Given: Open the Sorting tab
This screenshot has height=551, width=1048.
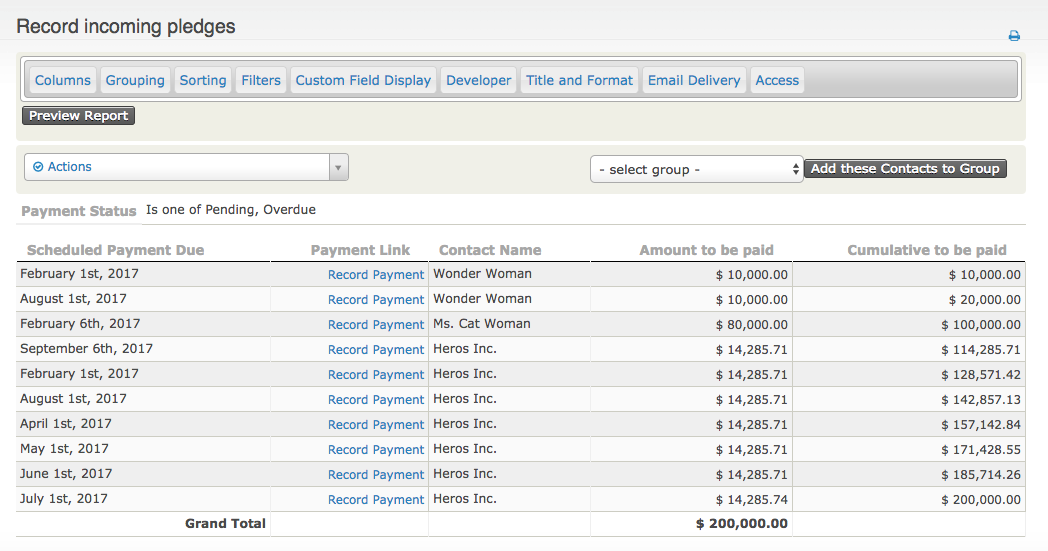Looking at the screenshot, I should [x=203, y=80].
